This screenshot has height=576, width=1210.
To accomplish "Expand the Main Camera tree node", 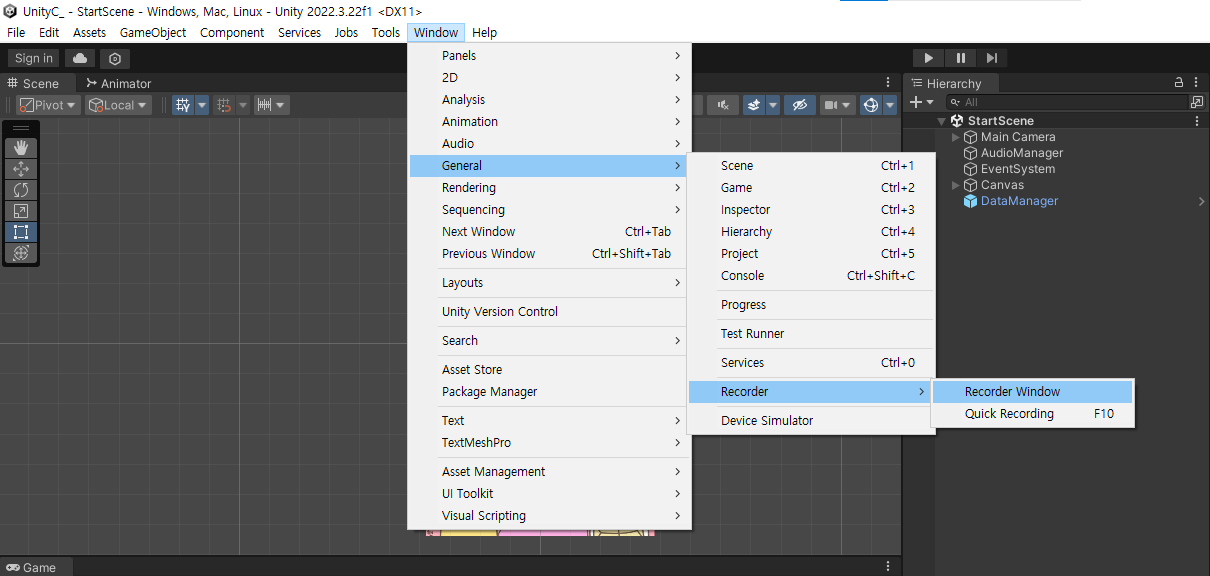I will click(956, 137).
